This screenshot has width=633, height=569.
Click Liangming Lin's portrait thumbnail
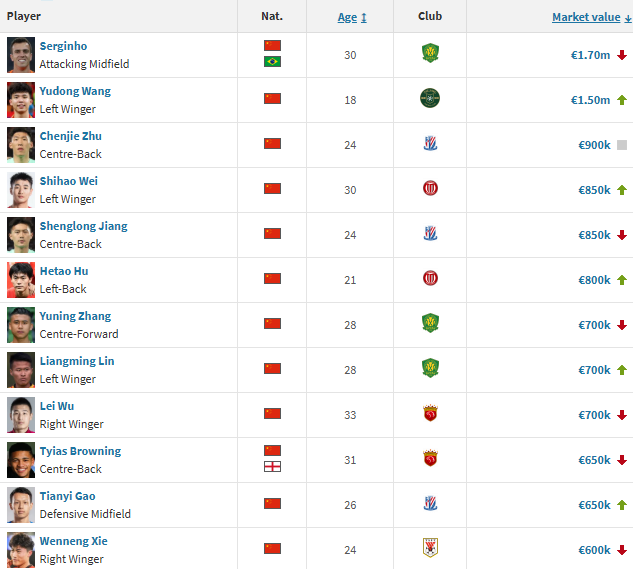pyautogui.click(x=21, y=370)
